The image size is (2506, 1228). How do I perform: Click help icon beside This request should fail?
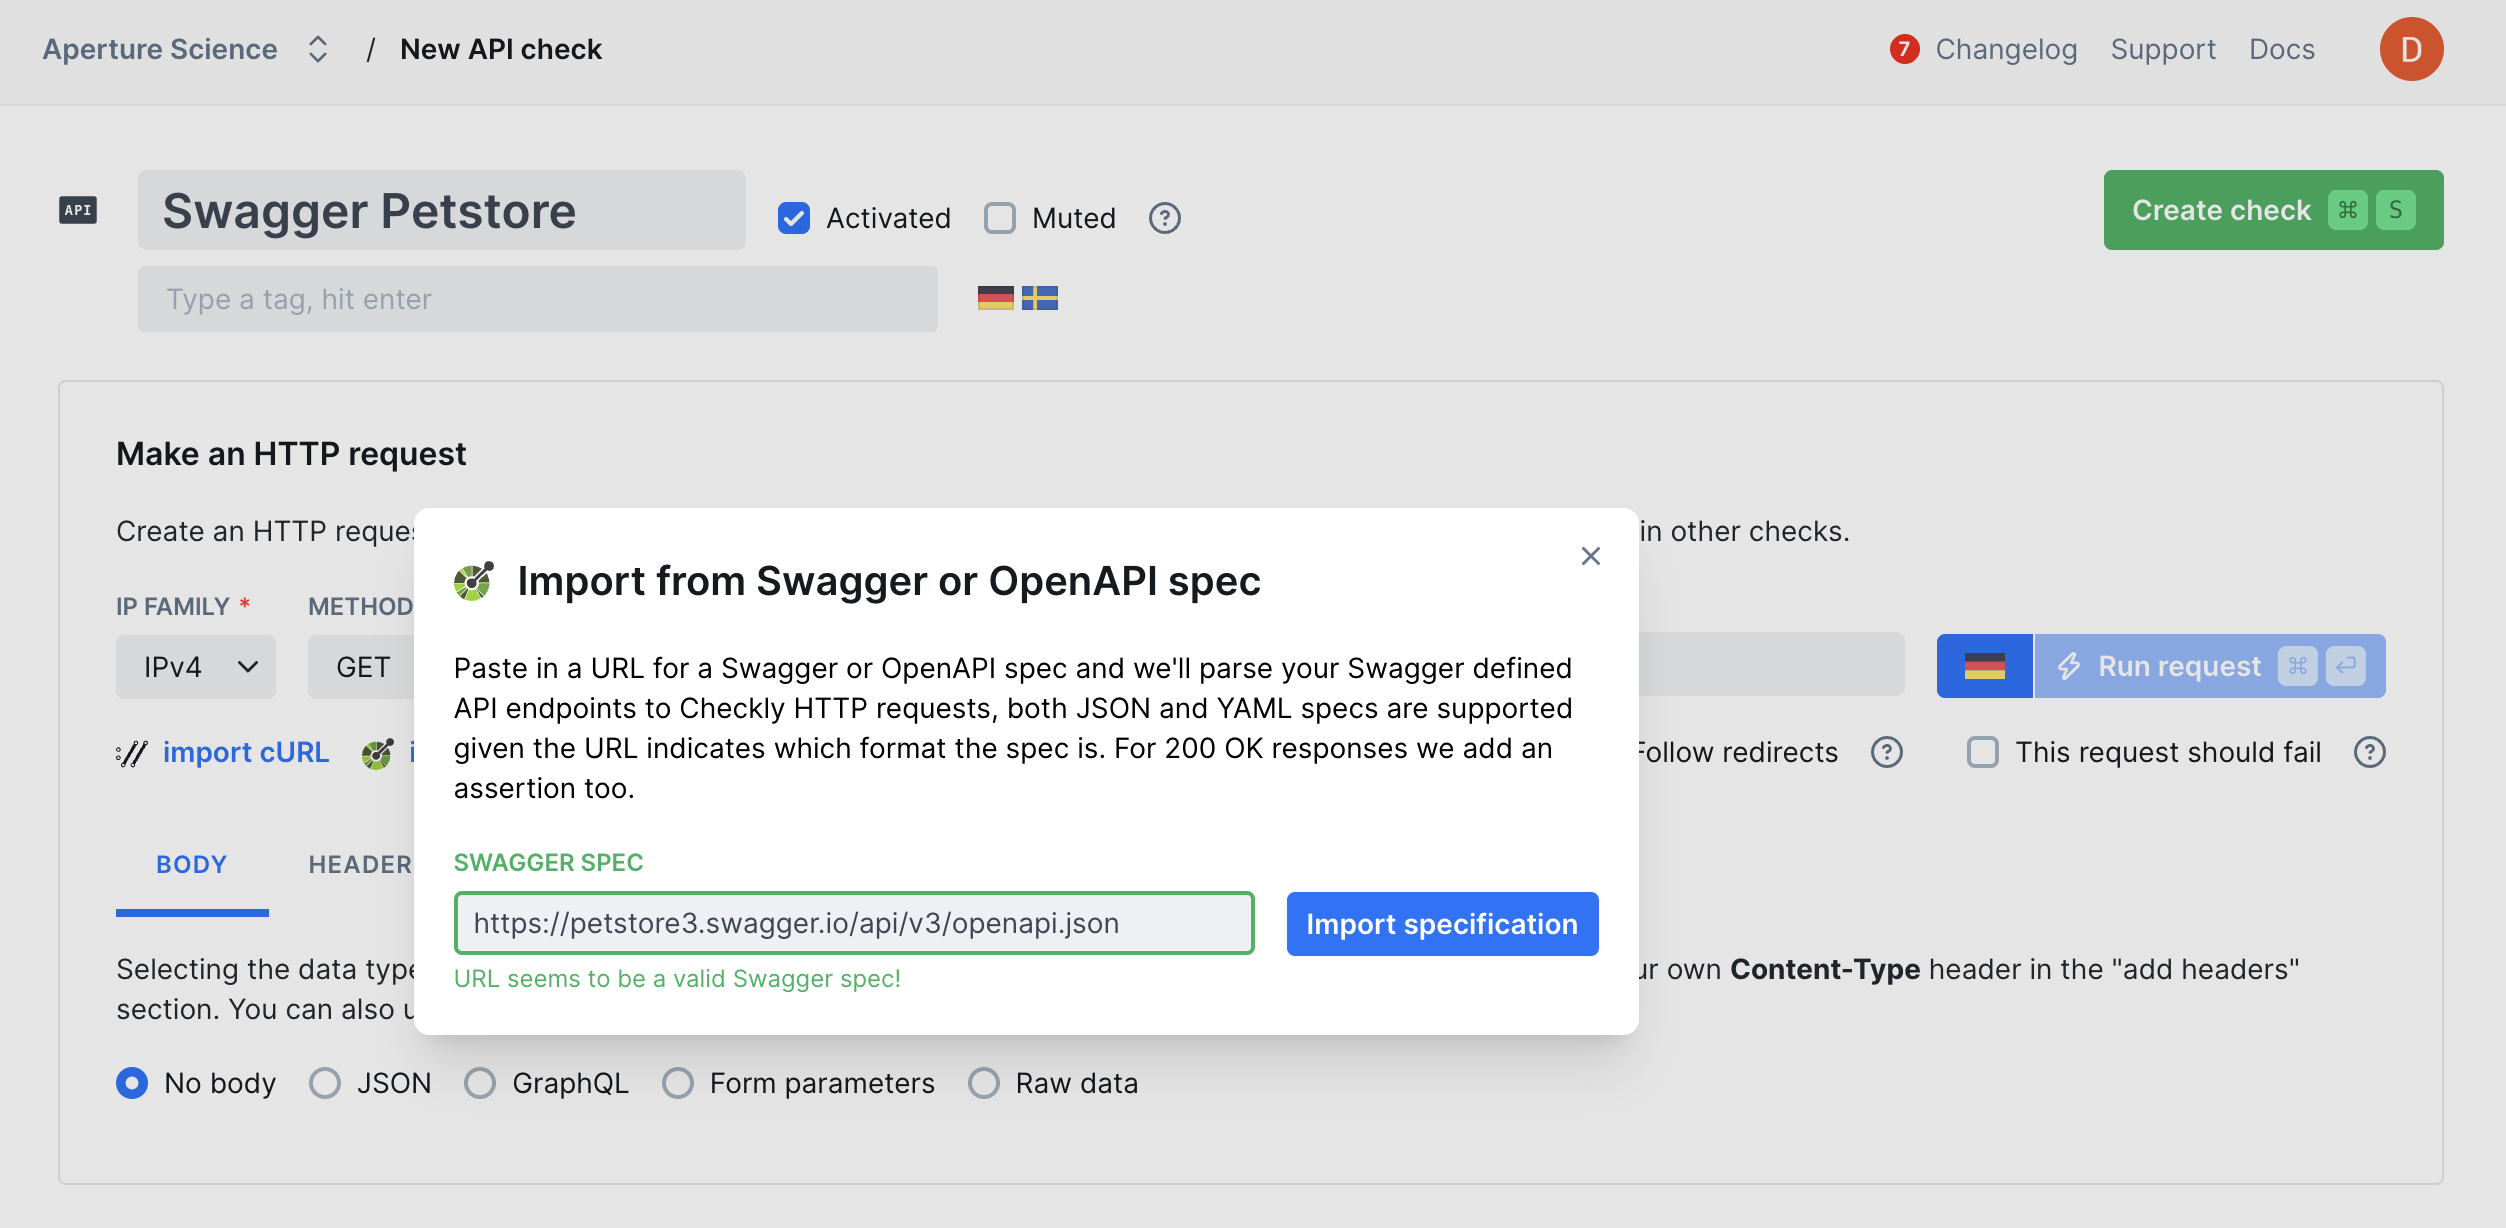pos(2369,752)
